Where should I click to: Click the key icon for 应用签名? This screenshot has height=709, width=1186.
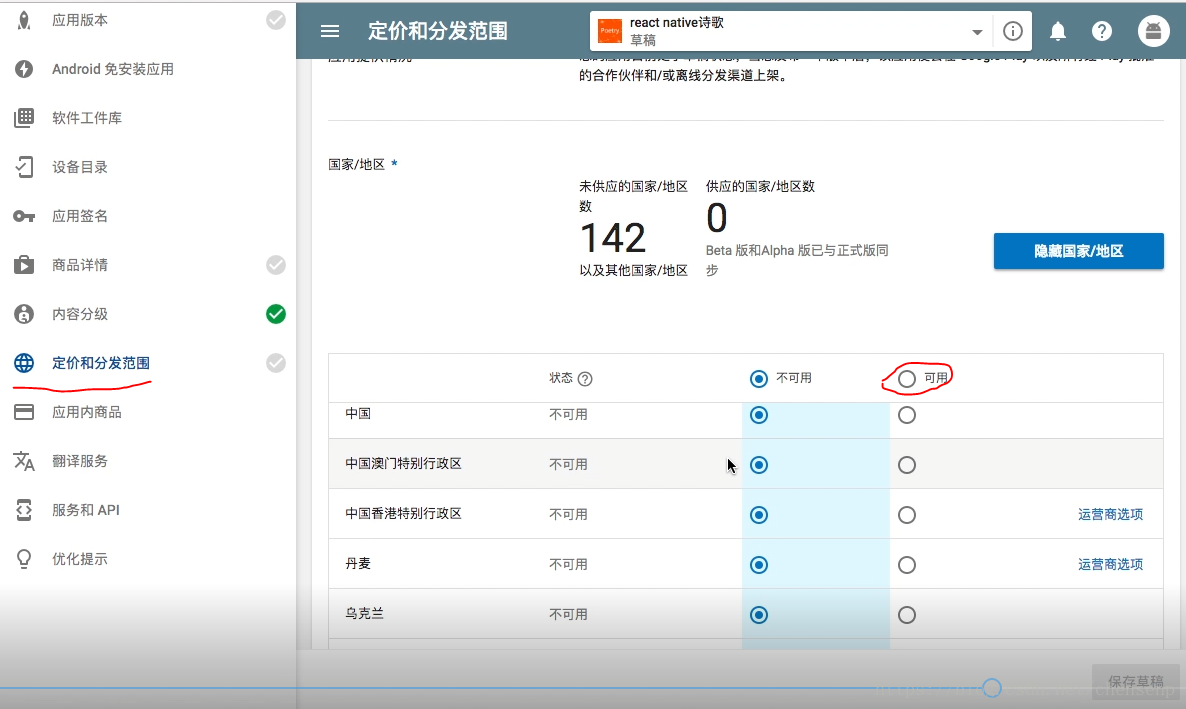24,216
